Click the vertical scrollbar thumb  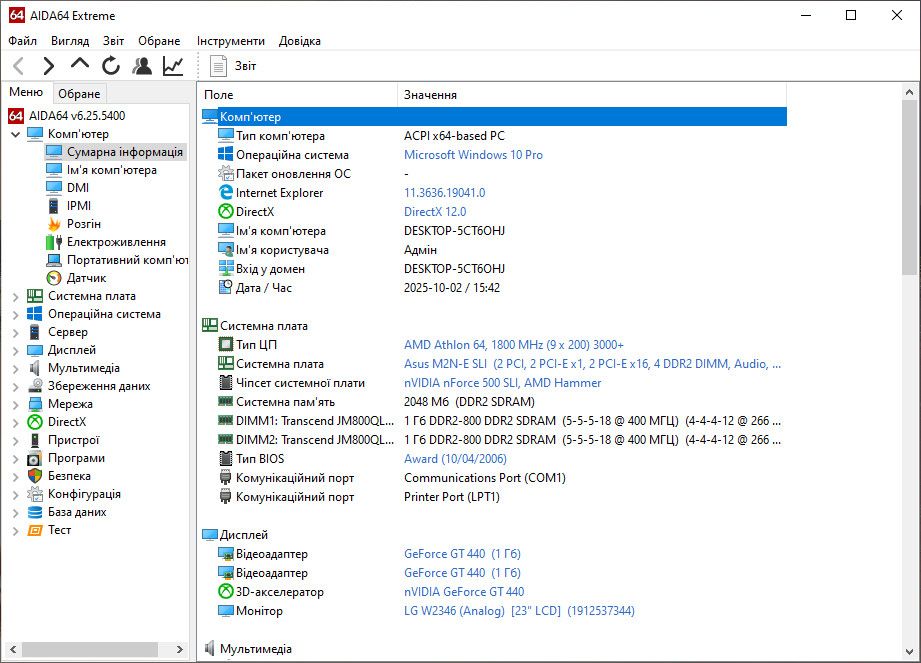pos(910,187)
